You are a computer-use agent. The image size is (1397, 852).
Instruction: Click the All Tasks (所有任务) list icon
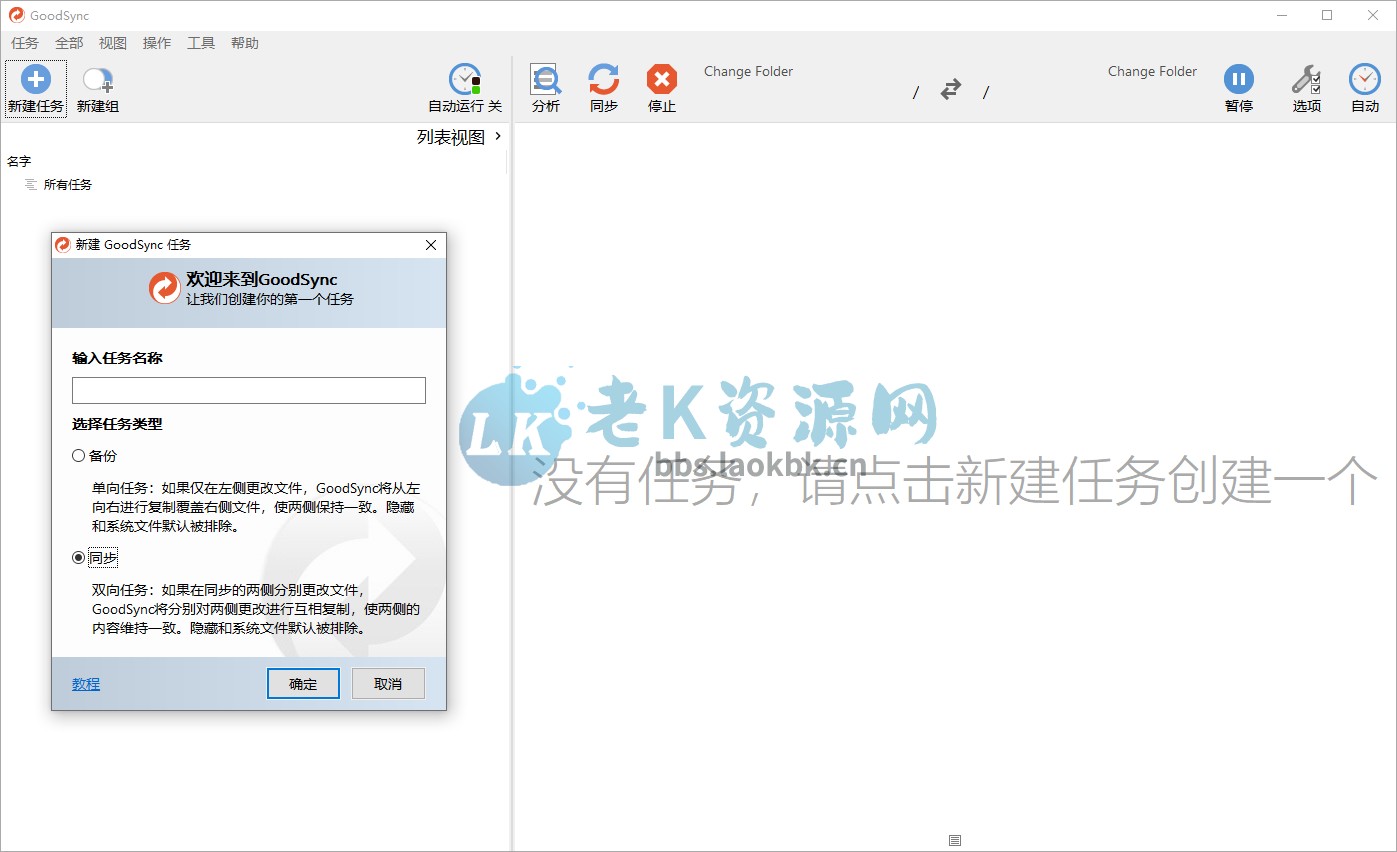click(x=31, y=185)
